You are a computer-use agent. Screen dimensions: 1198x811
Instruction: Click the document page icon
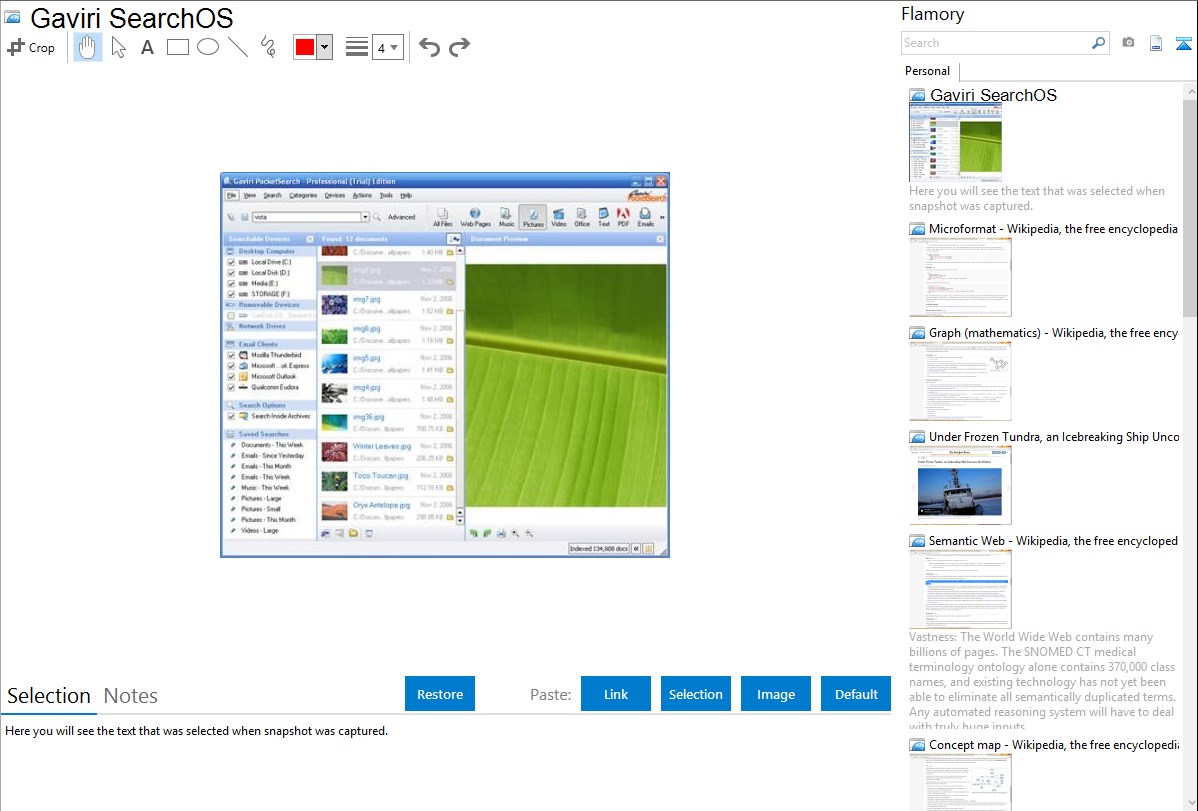point(1156,43)
